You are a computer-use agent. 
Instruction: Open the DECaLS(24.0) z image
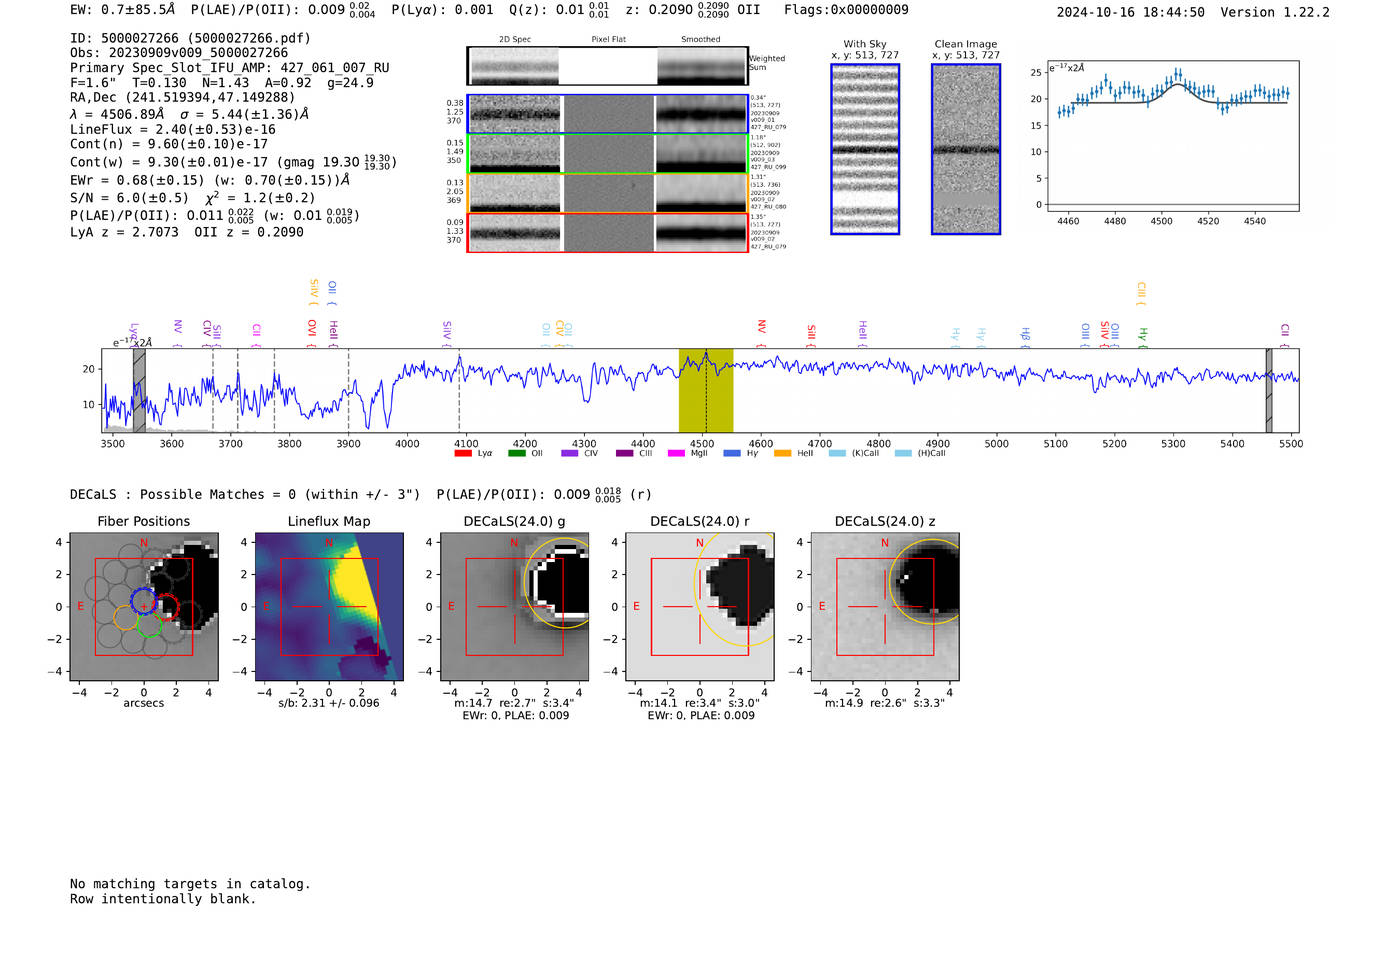885,606
